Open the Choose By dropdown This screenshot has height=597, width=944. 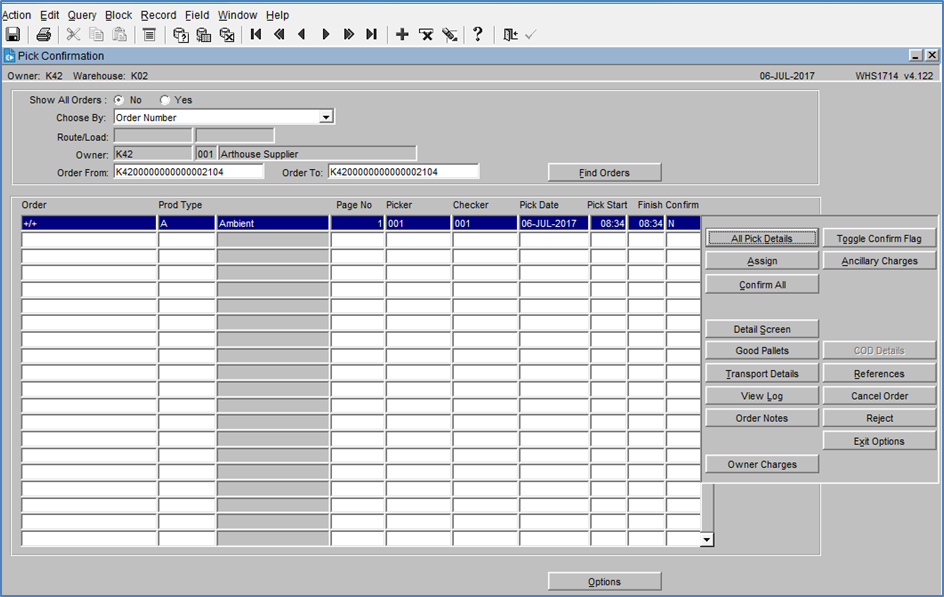tap(326, 117)
